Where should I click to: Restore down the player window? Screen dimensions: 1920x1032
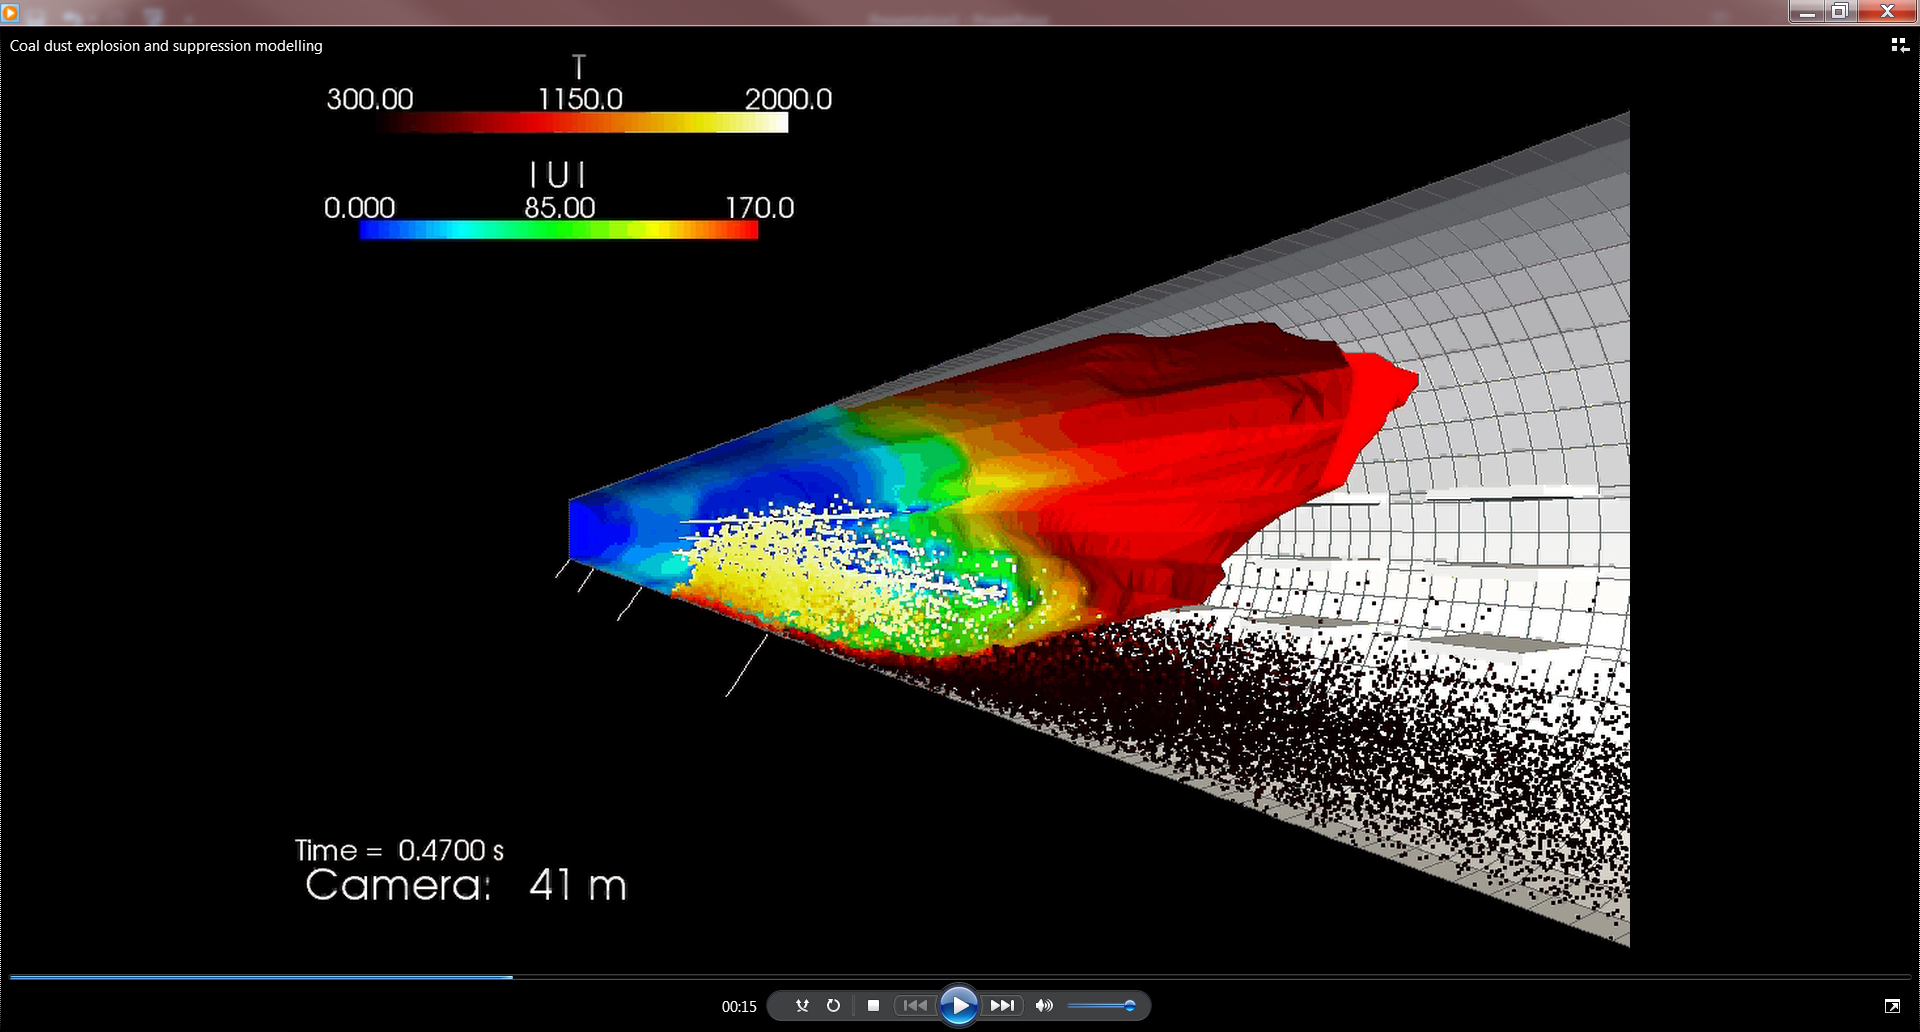1840,12
